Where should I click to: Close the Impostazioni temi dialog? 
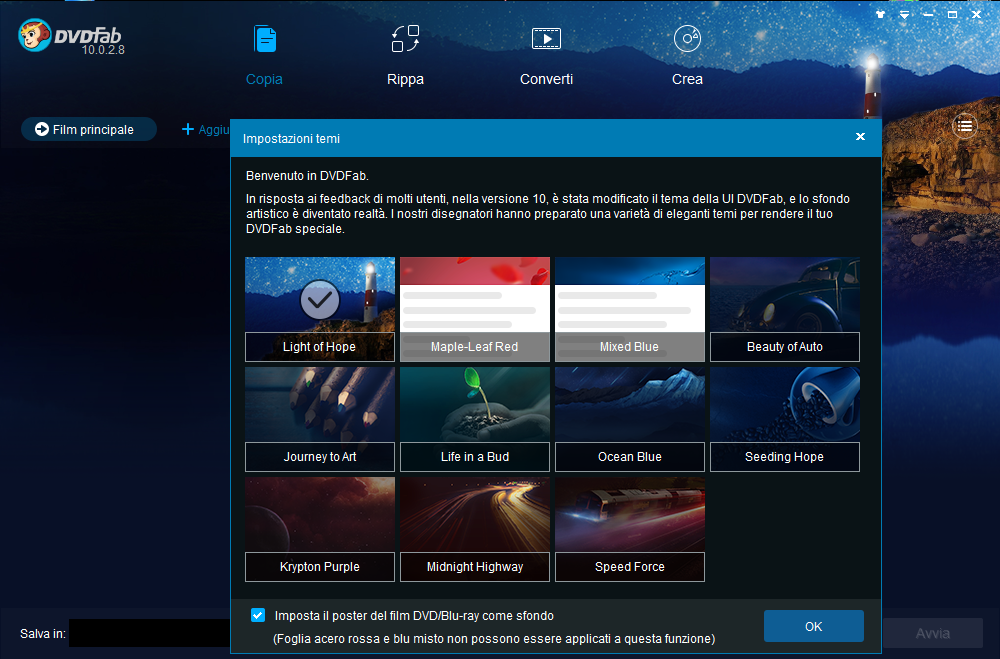pos(860,137)
